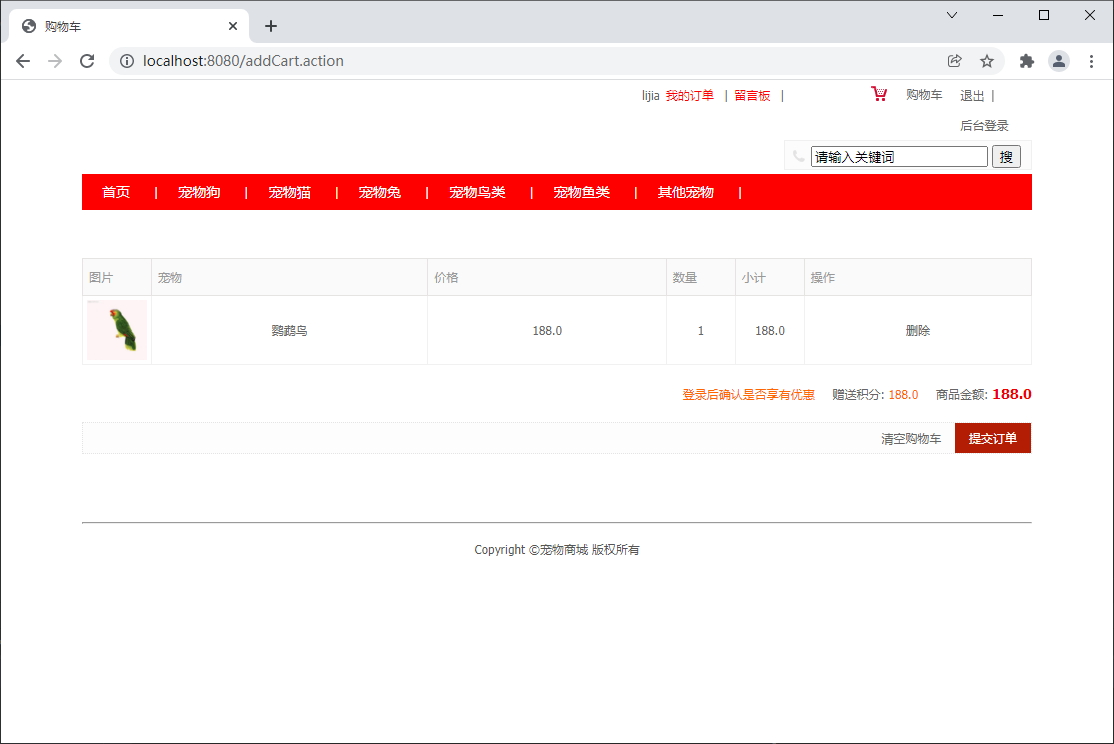
Task: Open the 宠物兔 category
Action: tap(379, 192)
